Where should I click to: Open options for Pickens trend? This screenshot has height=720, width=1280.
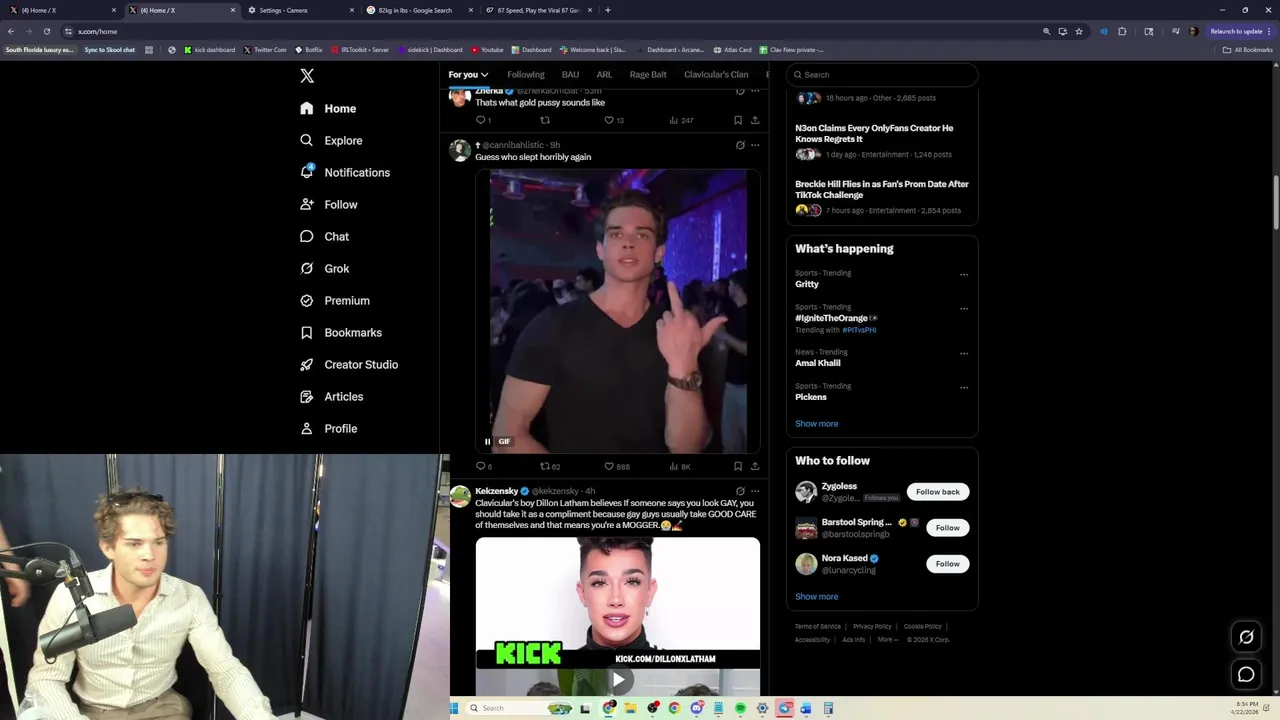pos(964,388)
